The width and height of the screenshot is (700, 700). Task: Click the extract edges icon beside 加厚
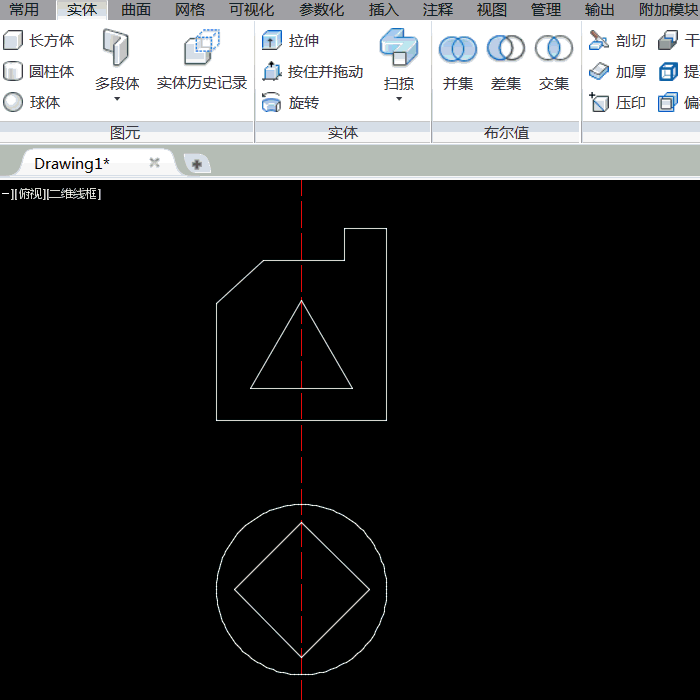click(x=668, y=71)
